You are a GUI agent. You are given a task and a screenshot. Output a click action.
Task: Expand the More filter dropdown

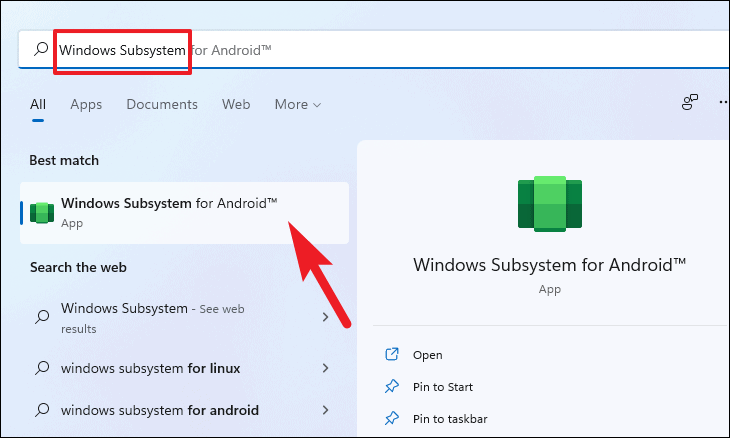[297, 105]
